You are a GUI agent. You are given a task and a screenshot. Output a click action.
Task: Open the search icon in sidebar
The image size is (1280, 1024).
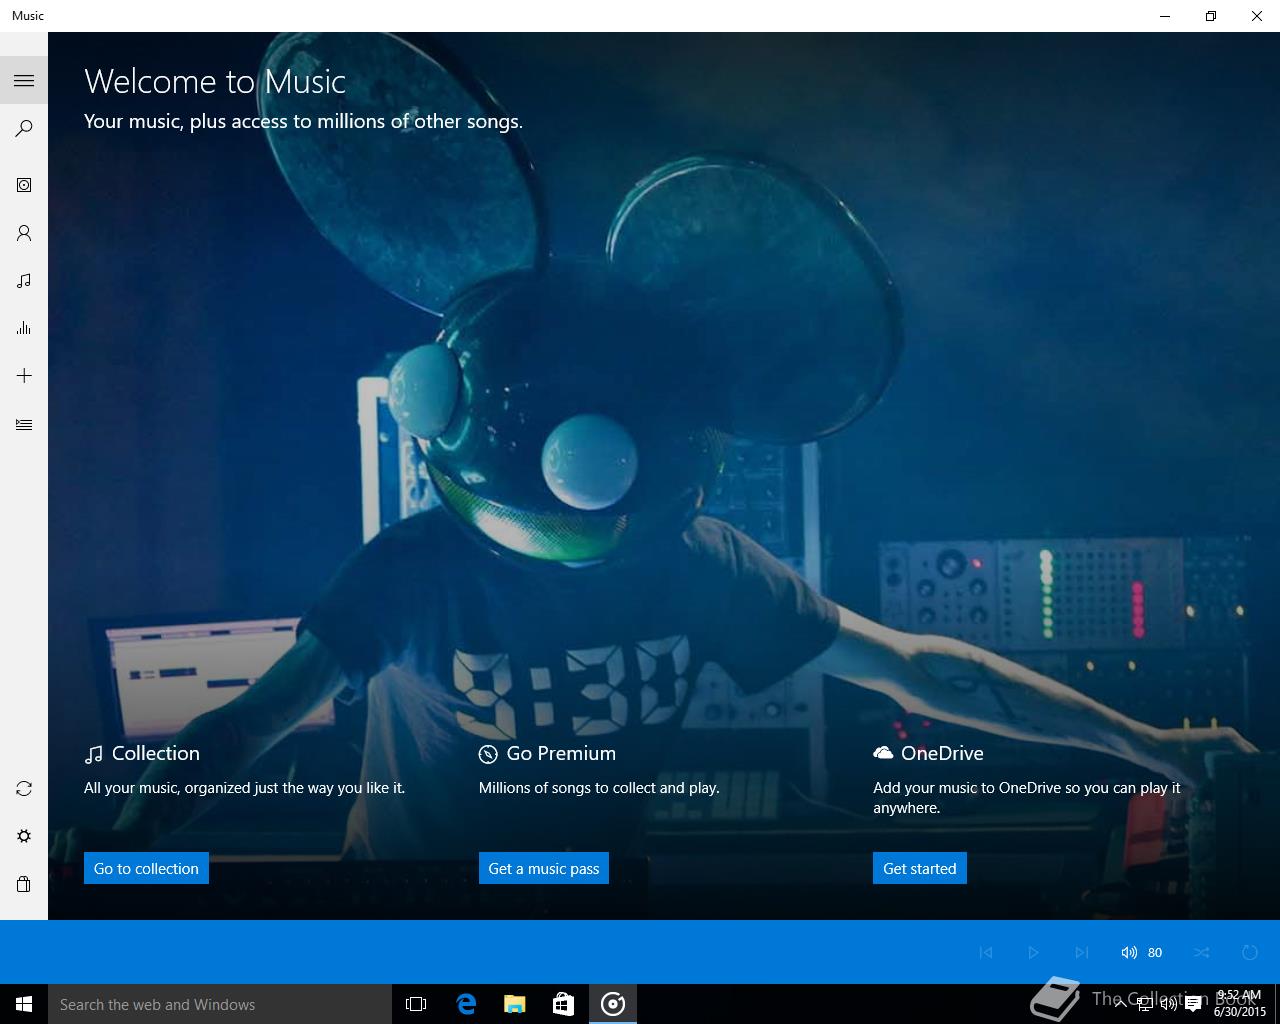point(24,129)
